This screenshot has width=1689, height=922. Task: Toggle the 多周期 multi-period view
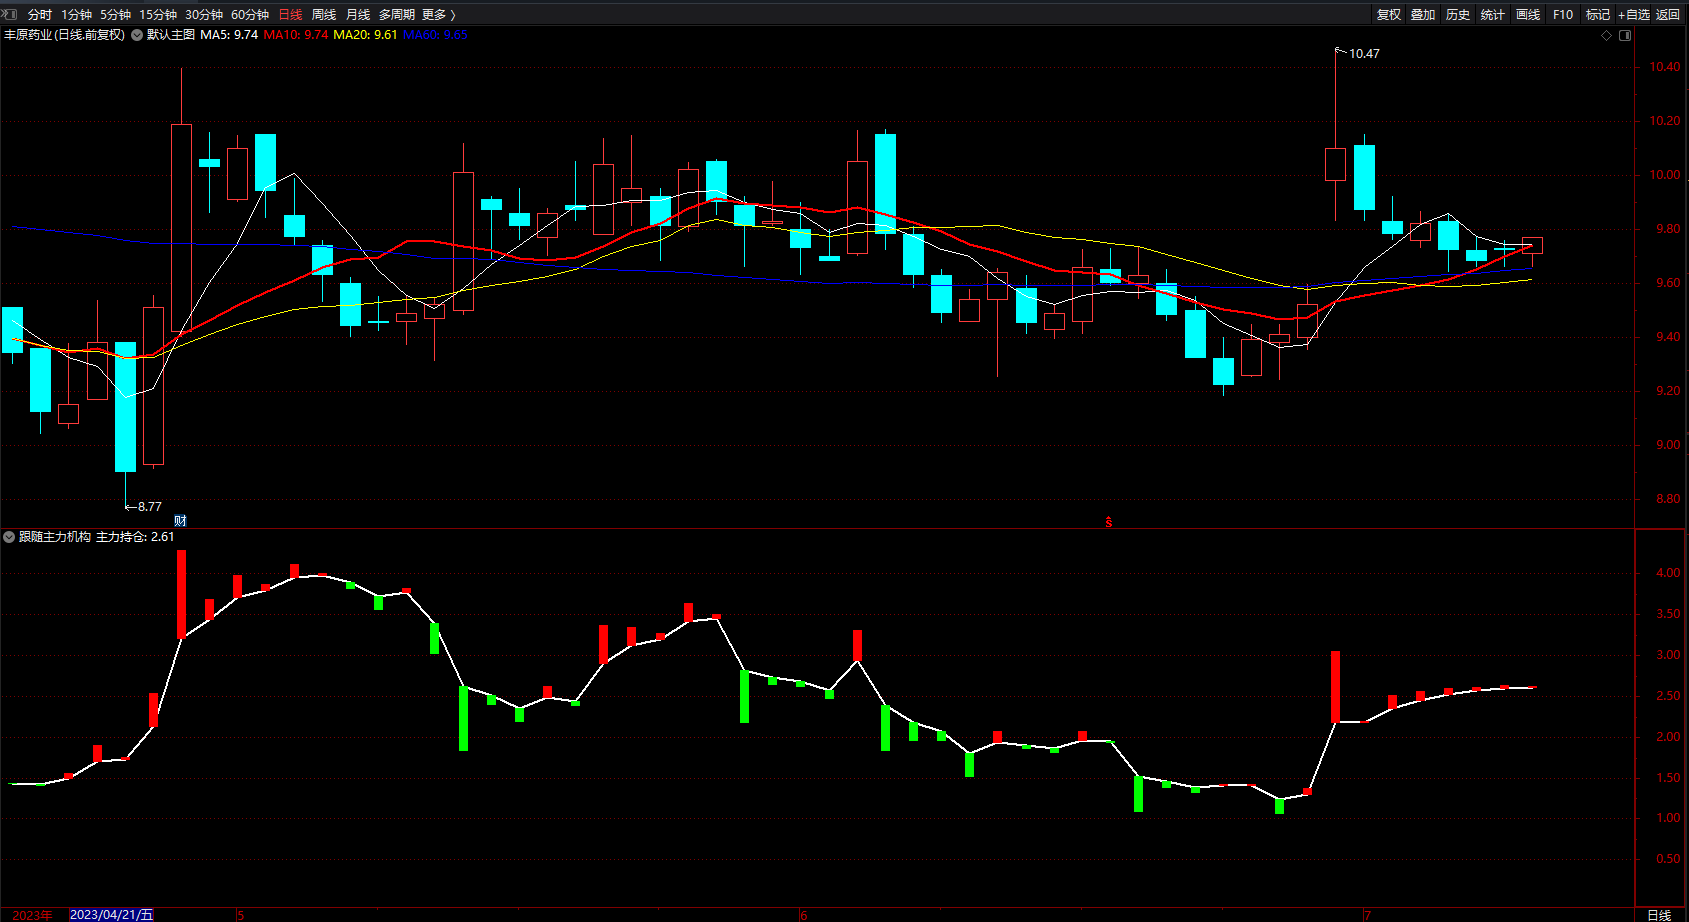(396, 14)
